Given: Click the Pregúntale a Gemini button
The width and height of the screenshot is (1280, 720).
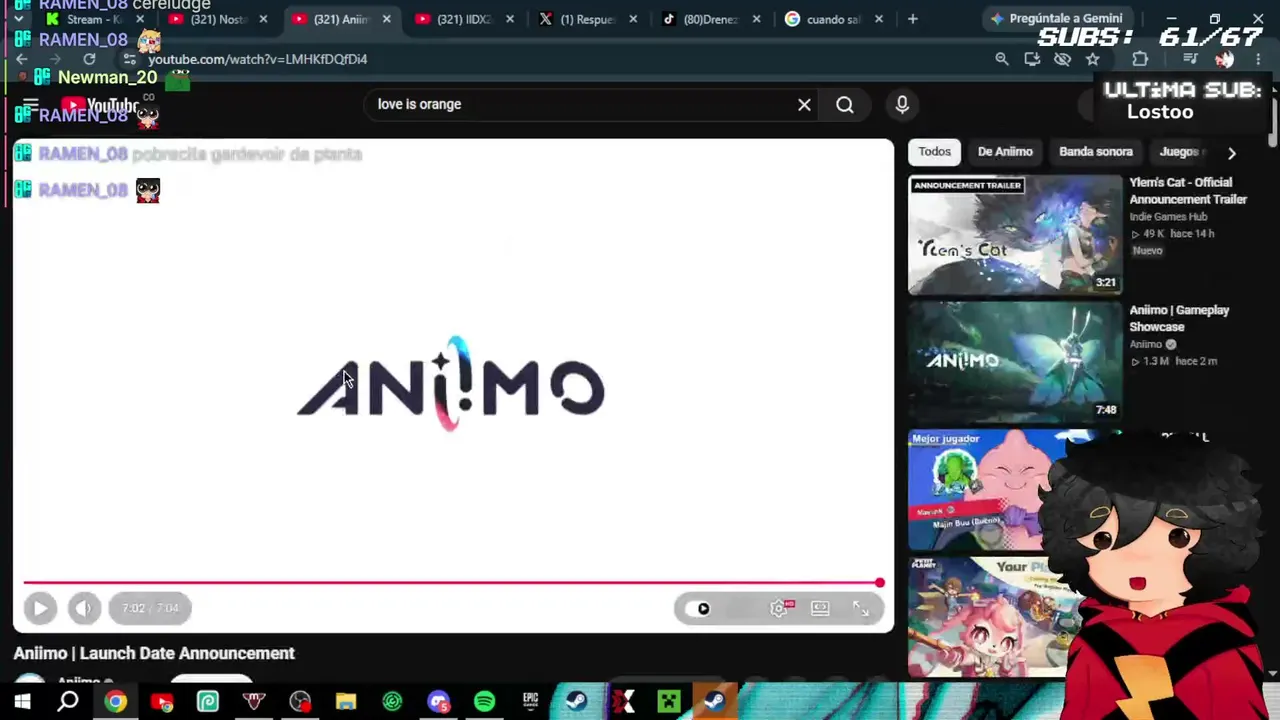Looking at the screenshot, I should point(1056,19).
